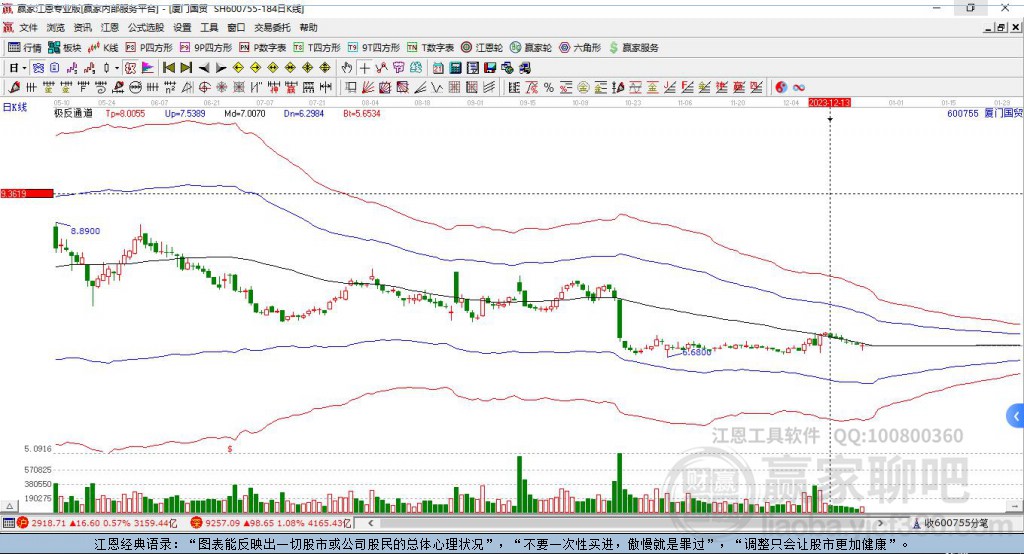Open the 六角形 hexagon tool
Viewport: 1024px width, 554px height.
pos(579,47)
